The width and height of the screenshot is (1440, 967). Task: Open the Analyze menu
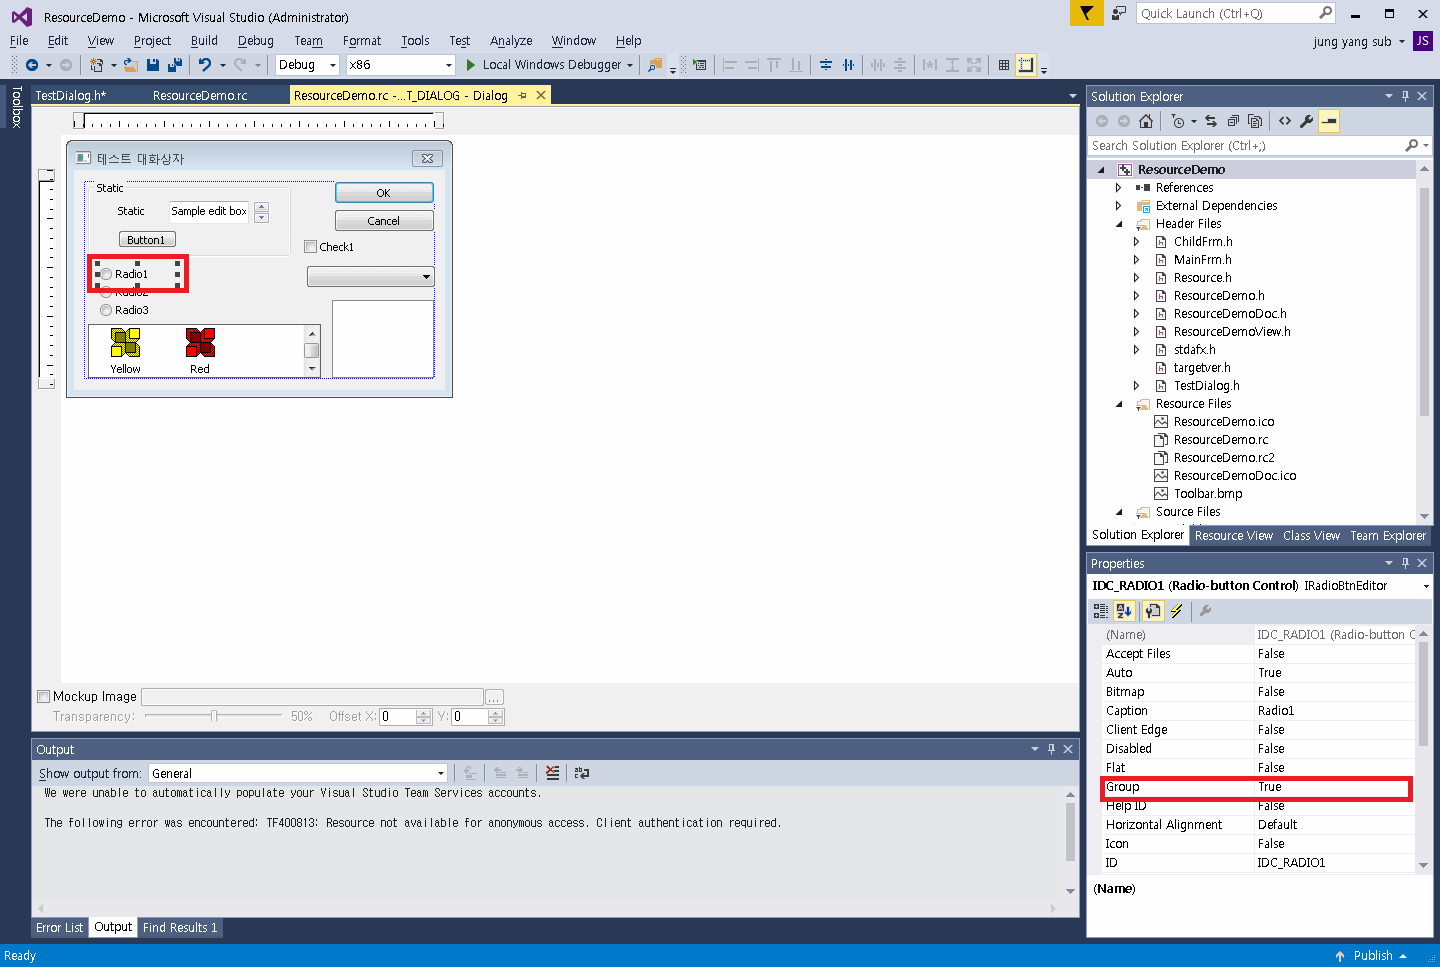point(511,41)
